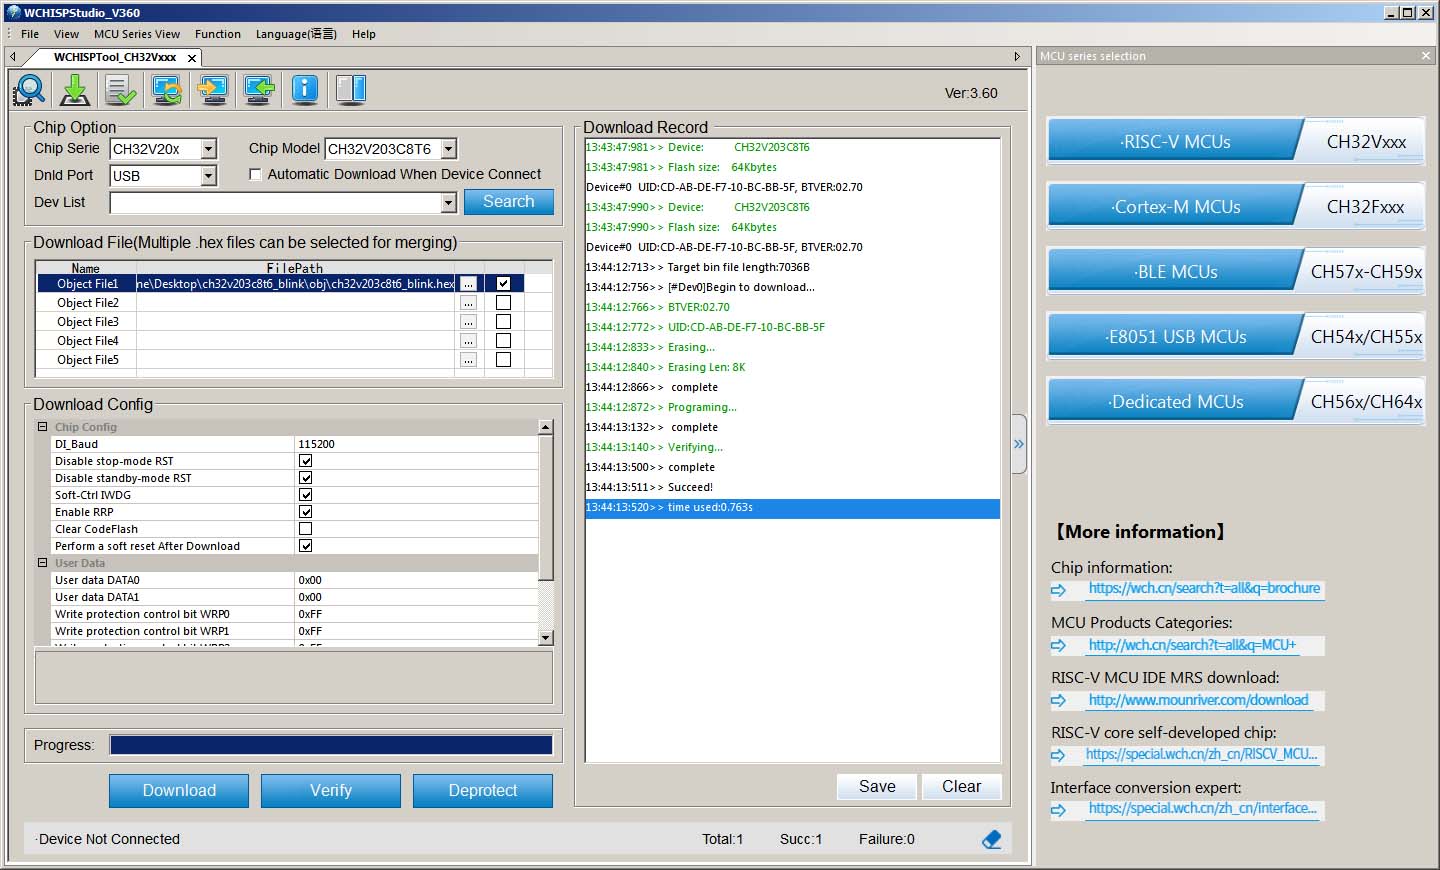Open the Function menu
1440x870 pixels.
[217, 34]
